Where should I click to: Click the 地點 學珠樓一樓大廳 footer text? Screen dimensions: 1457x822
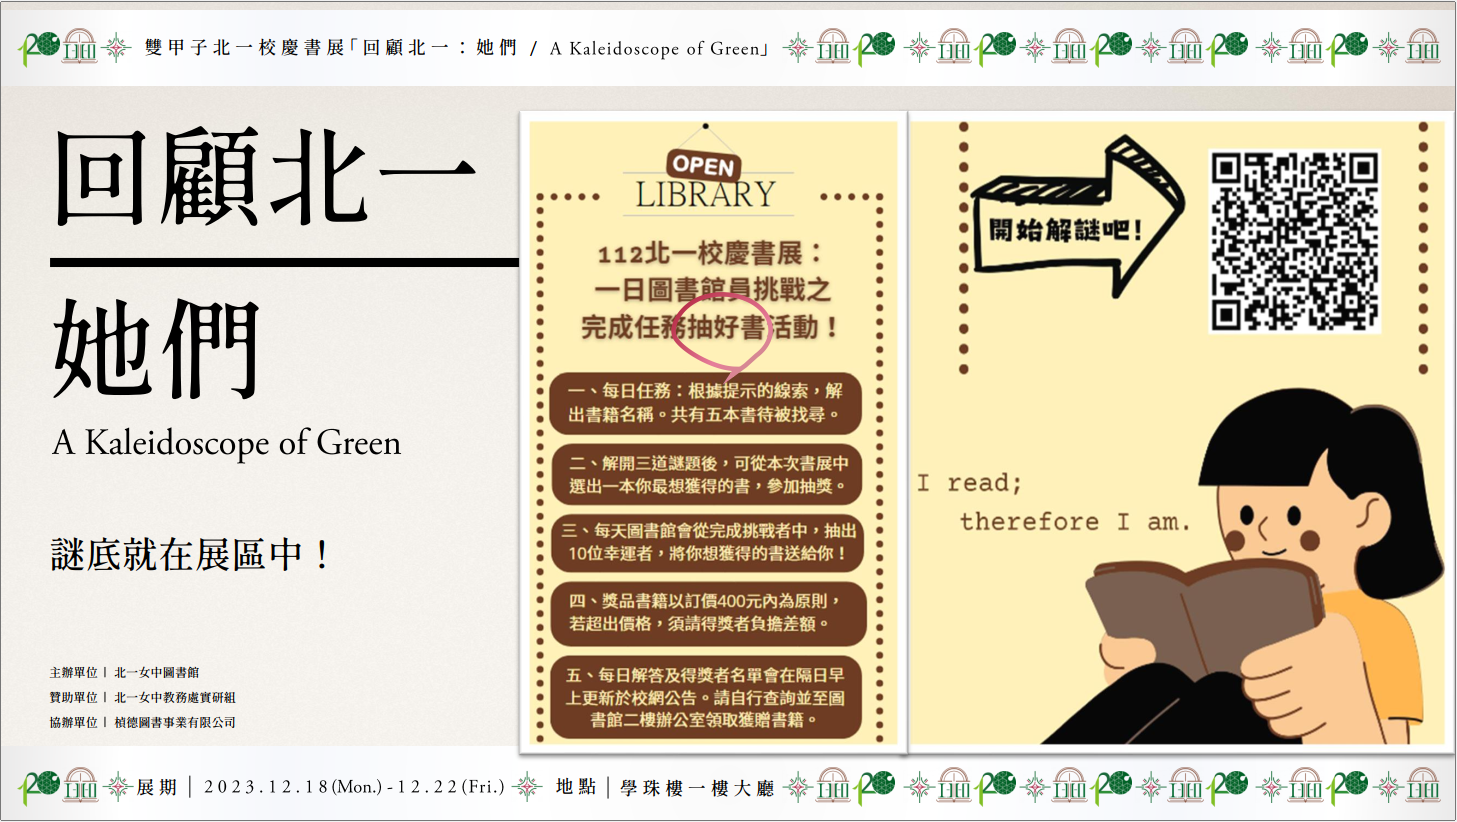[x=665, y=788]
